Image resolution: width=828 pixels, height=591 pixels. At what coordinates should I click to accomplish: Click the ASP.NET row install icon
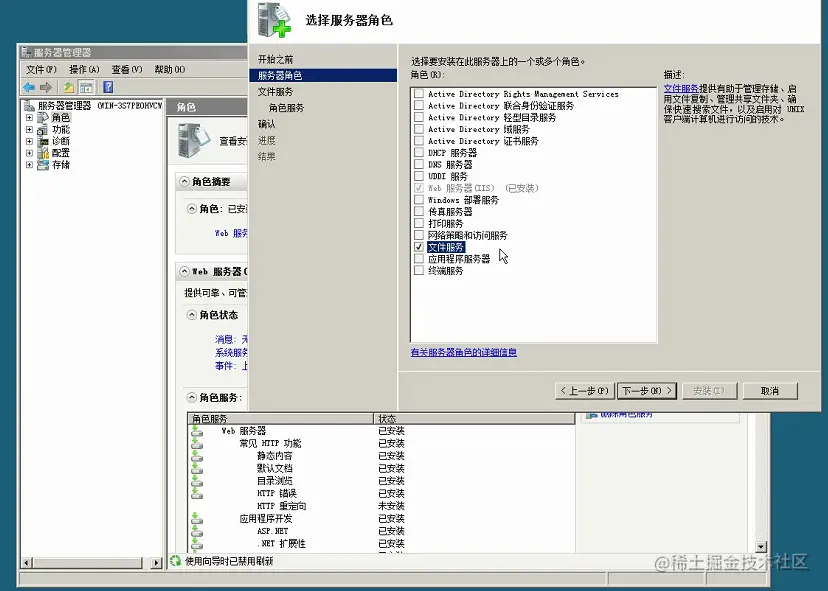coord(197,531)
